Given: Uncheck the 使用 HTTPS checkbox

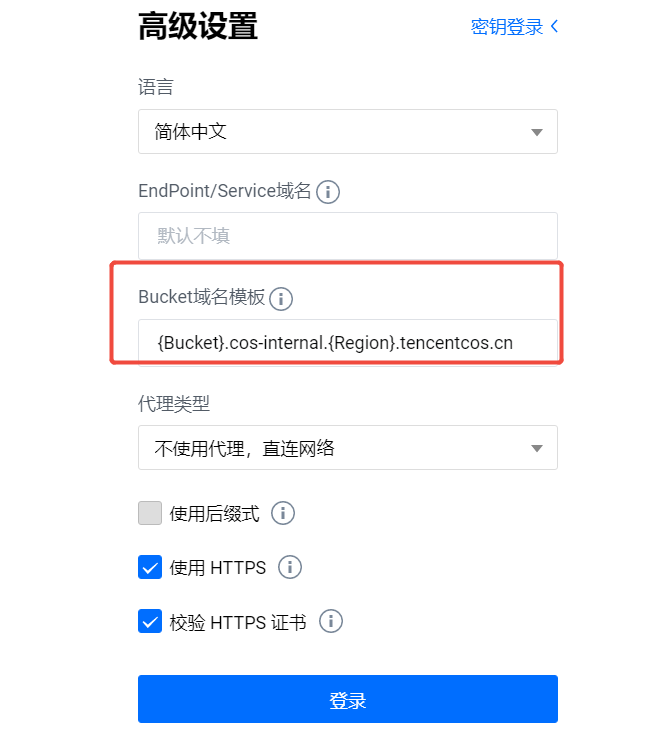Looking at the screenshot, I should click(150, 567).
